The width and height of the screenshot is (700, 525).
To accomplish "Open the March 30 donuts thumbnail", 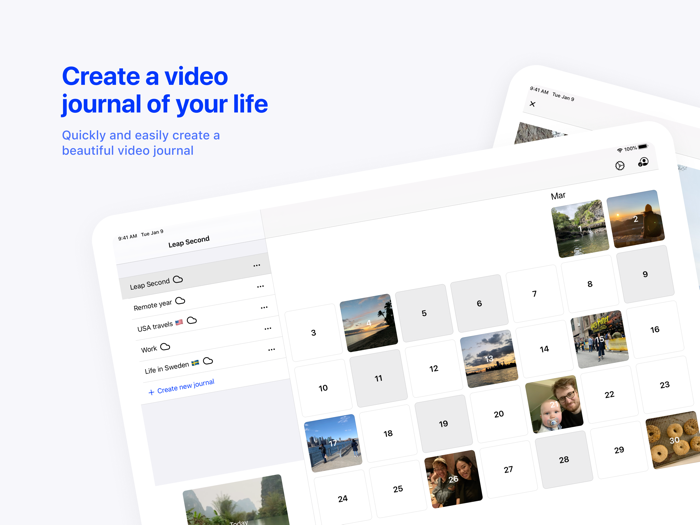I will [x=674, y=440].
